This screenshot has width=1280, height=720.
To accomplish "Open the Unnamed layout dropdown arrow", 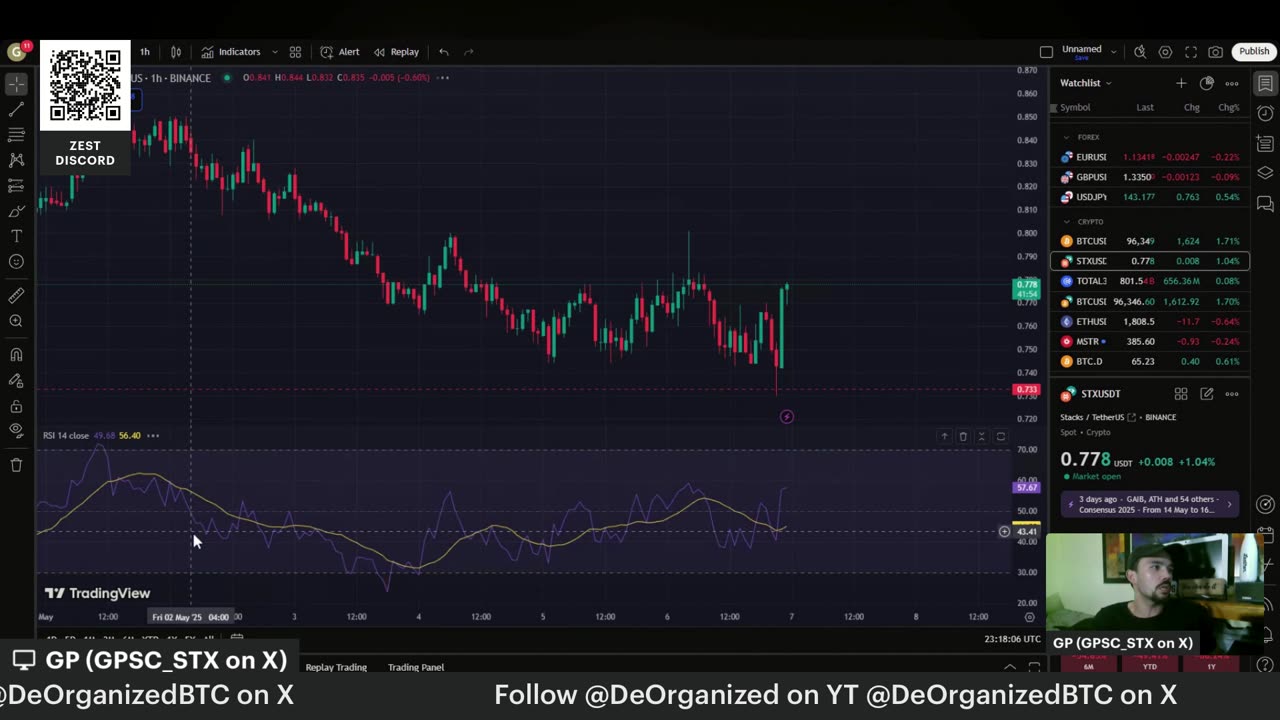I will coord(1114,52).
